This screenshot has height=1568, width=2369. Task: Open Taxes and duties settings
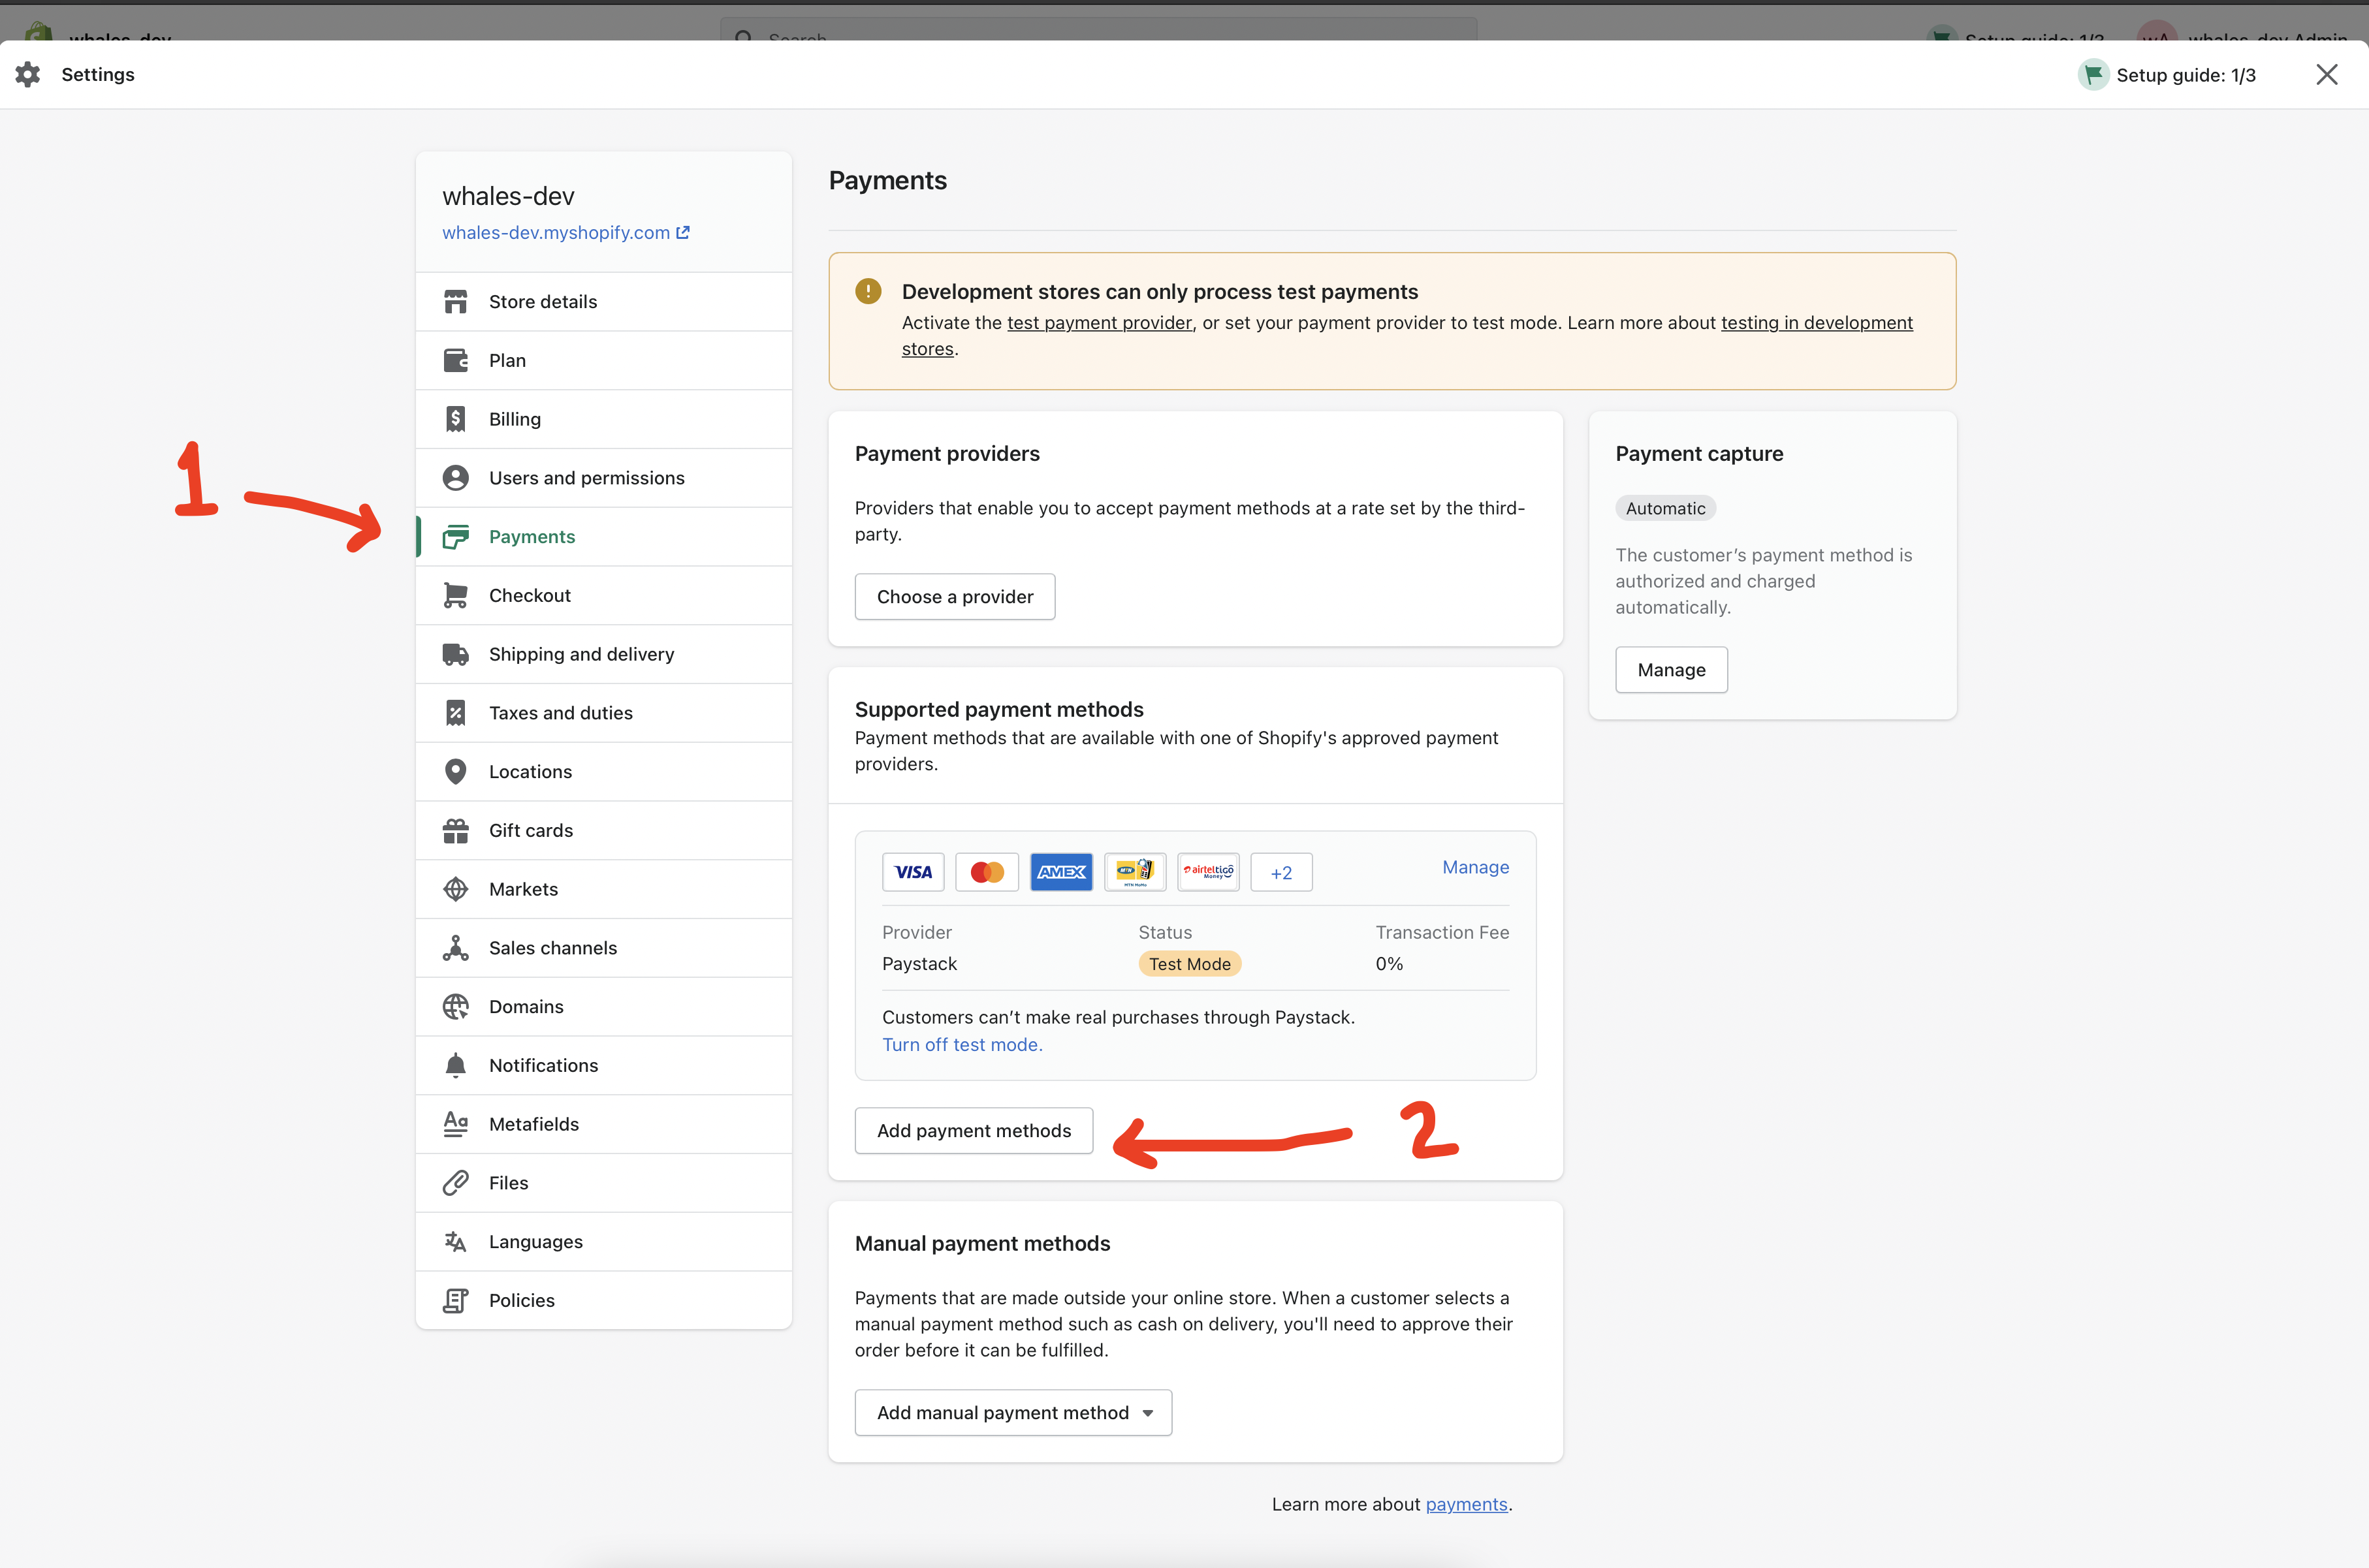point(604,713)
